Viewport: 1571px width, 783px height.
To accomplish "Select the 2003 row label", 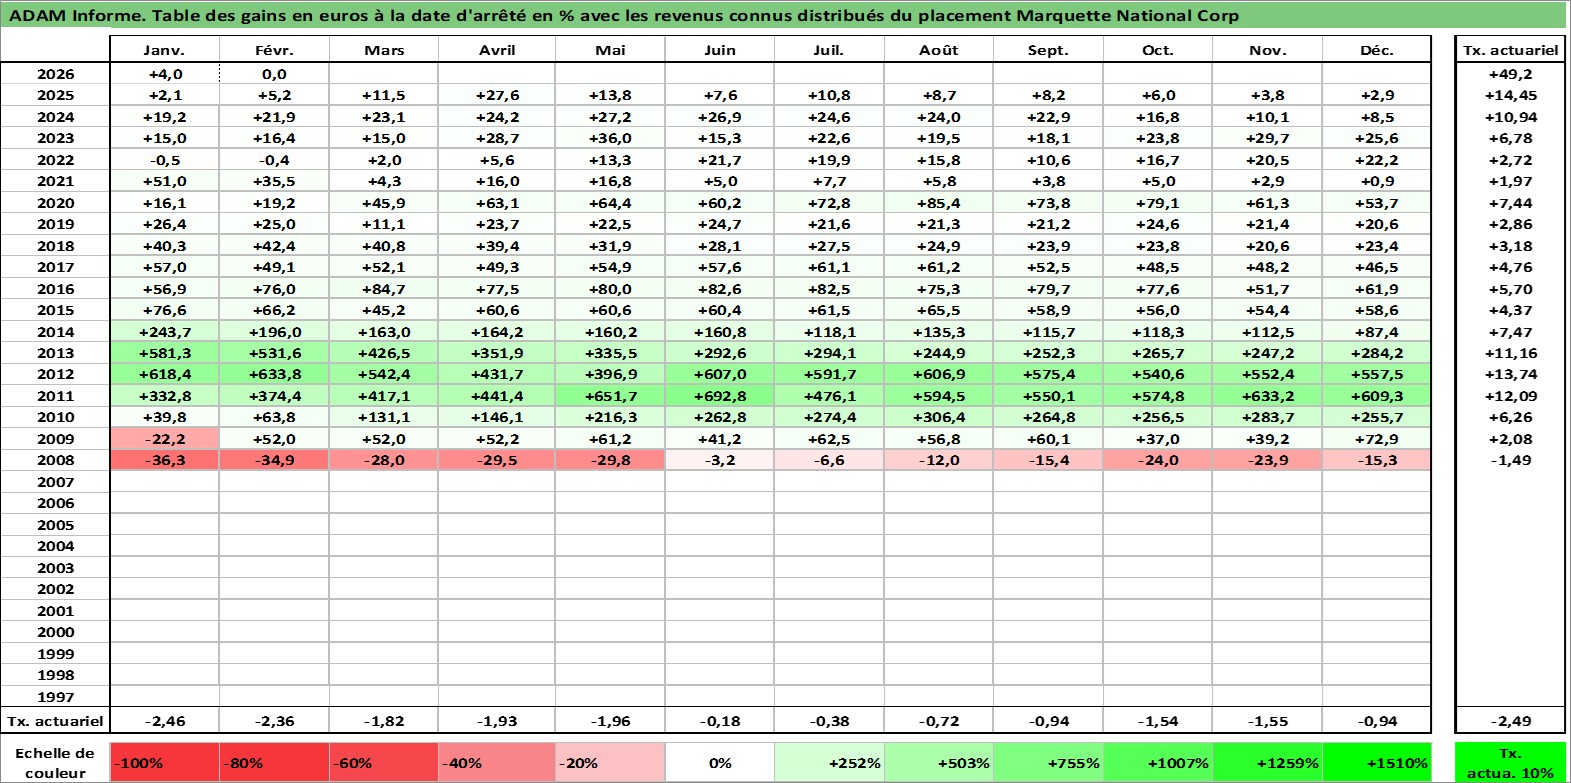I will 56,568.
